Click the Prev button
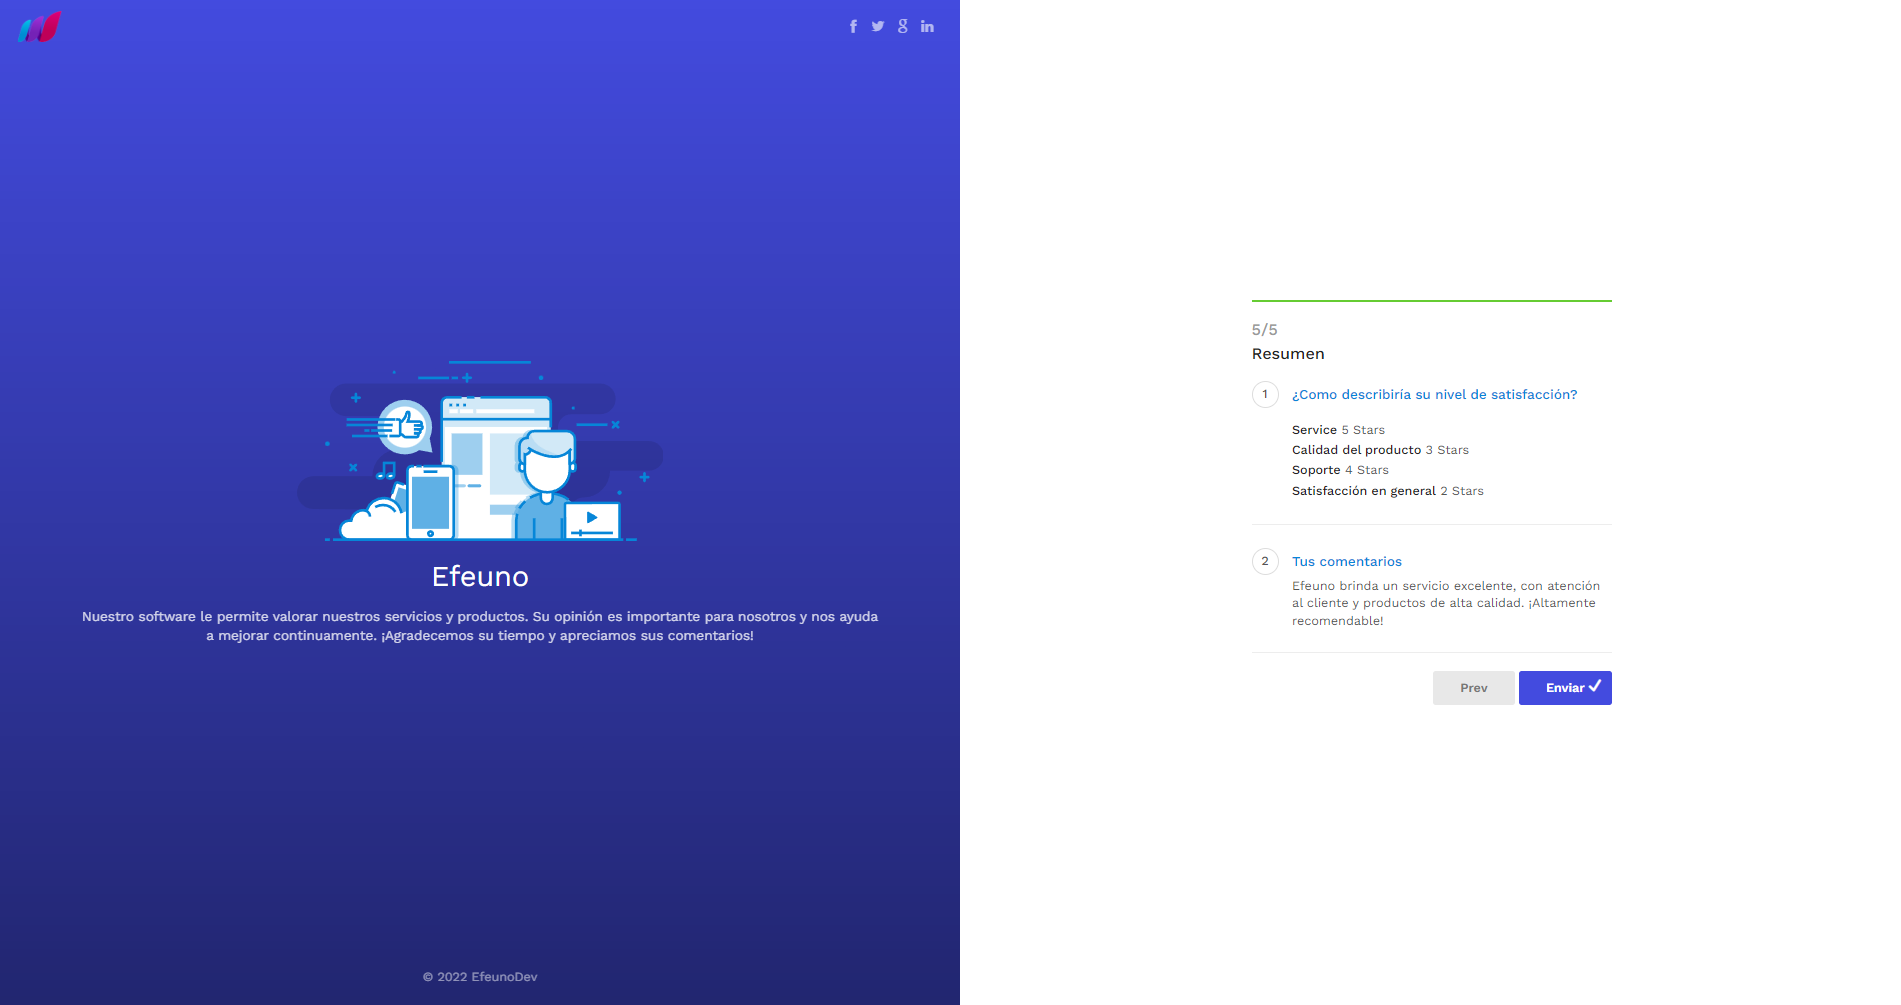The height and width of the screenshot is (1005, 1901). pos(1473,688)
